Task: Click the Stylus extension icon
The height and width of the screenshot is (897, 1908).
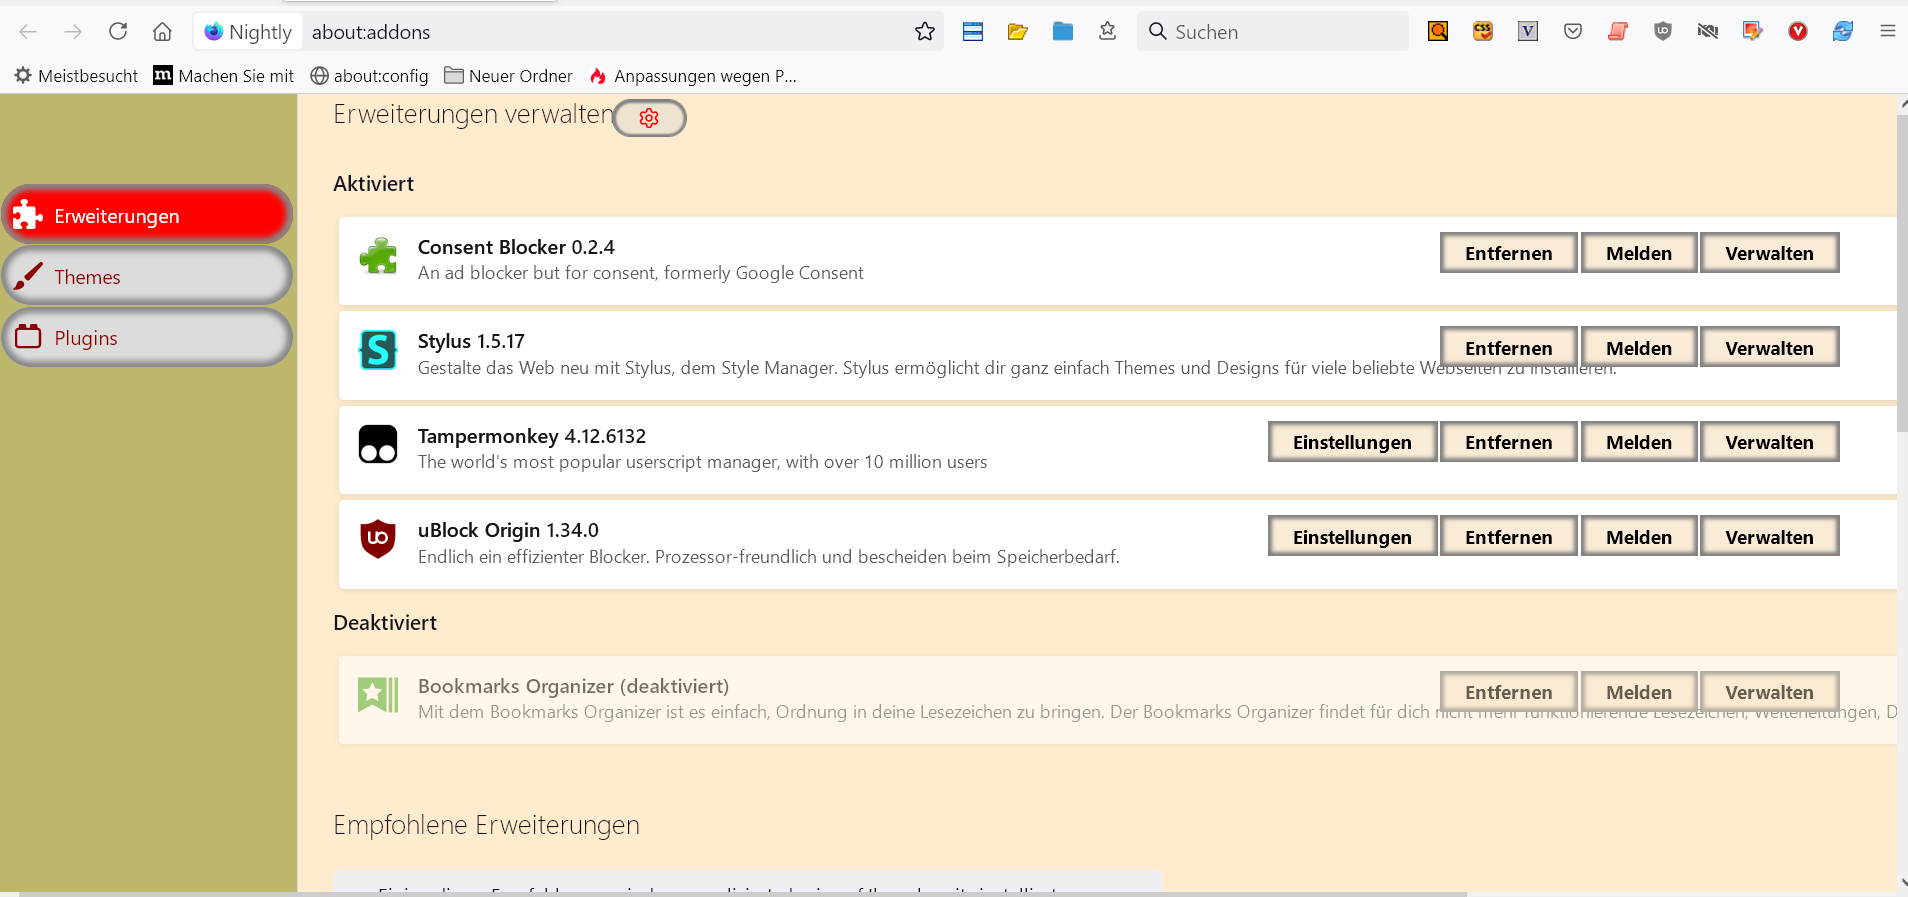Action: tap(378, 350)
